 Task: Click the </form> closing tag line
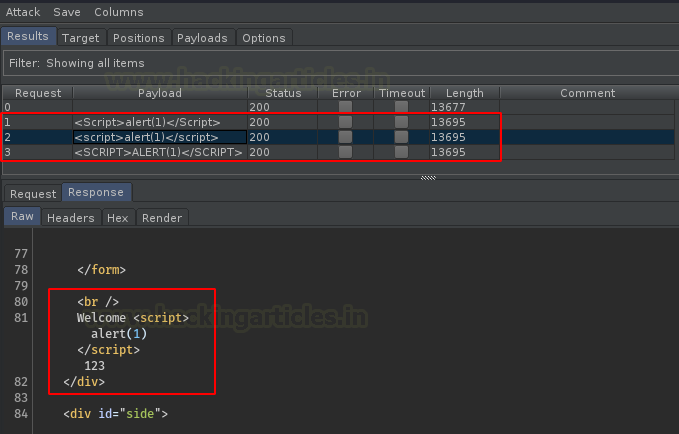pos(102,270)
